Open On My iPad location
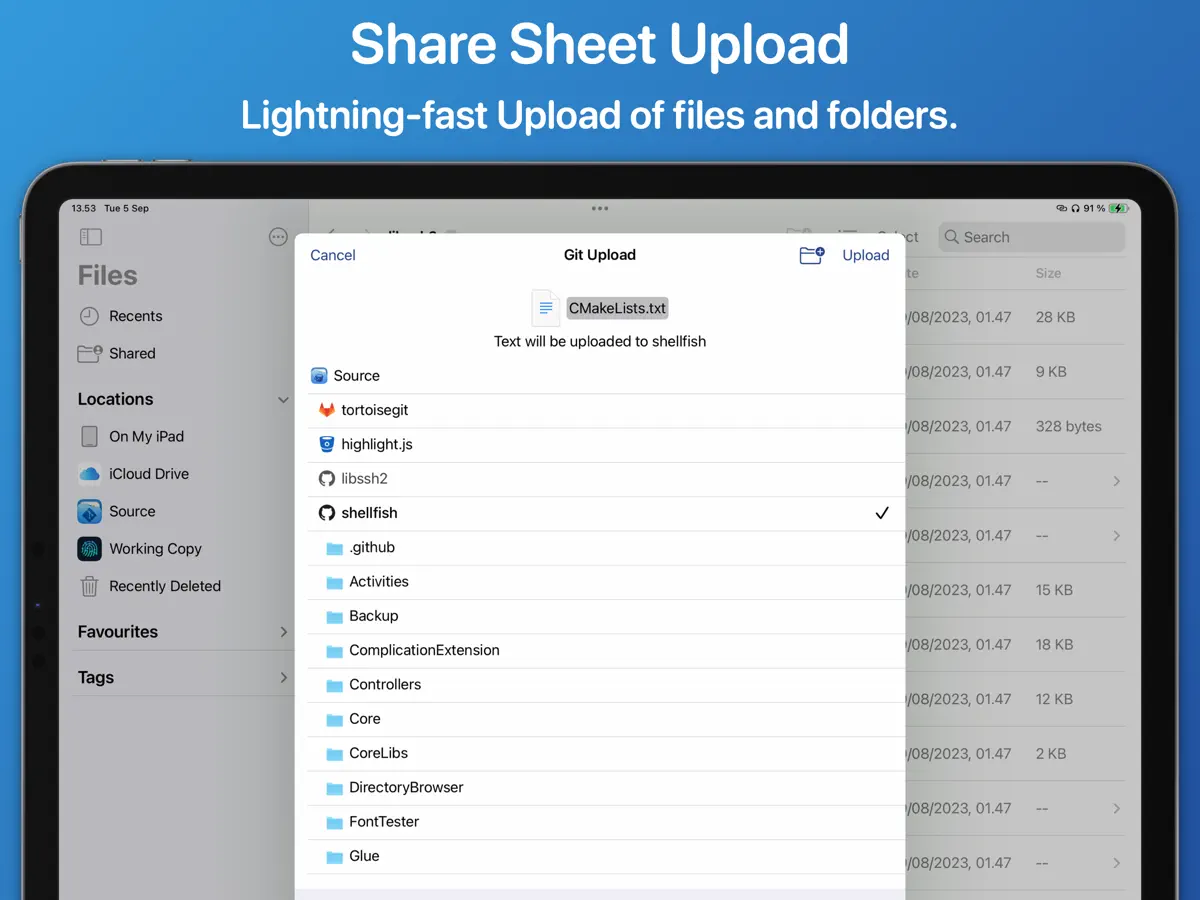 coord(183,436)
